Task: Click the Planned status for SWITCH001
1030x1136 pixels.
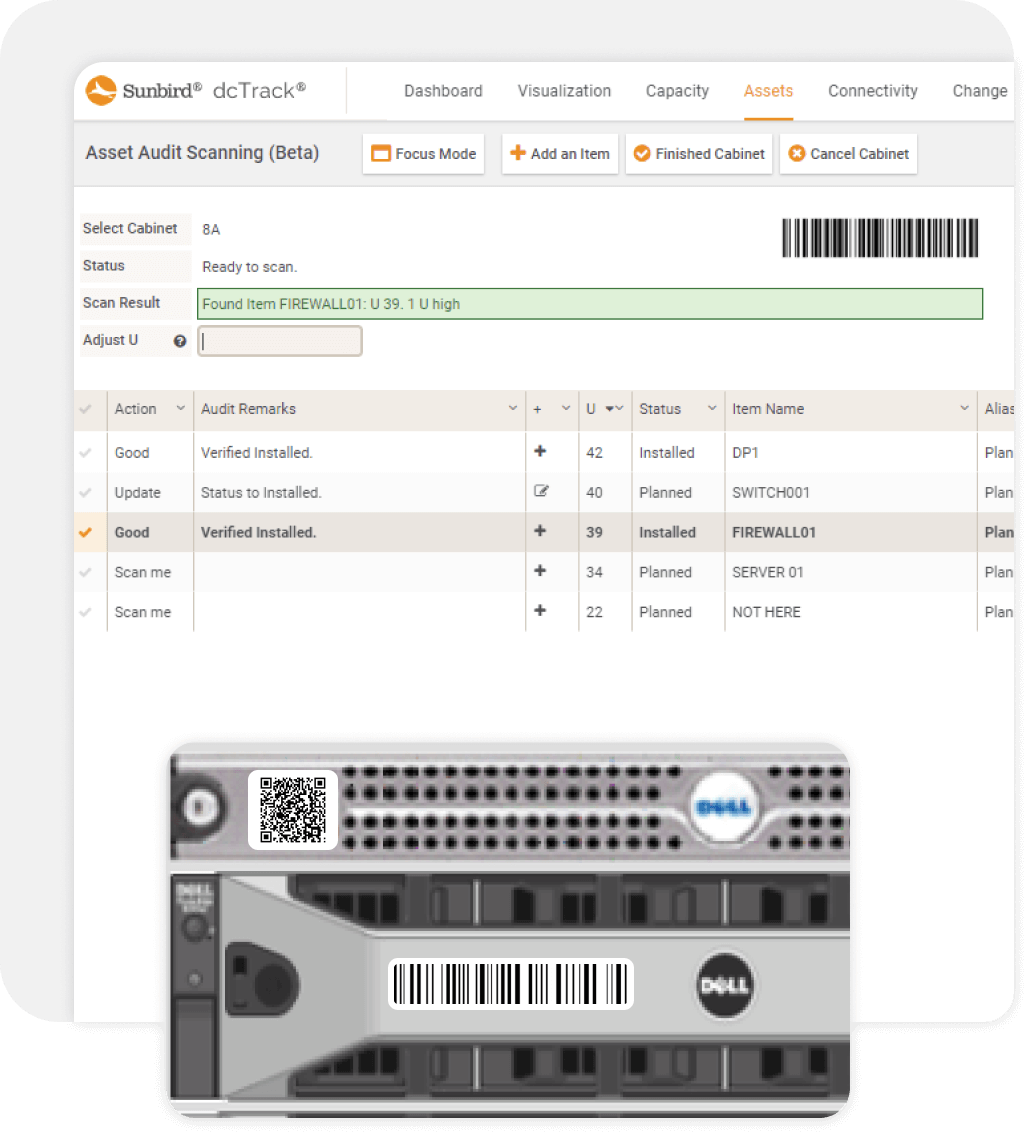Action: click(665, 493)
